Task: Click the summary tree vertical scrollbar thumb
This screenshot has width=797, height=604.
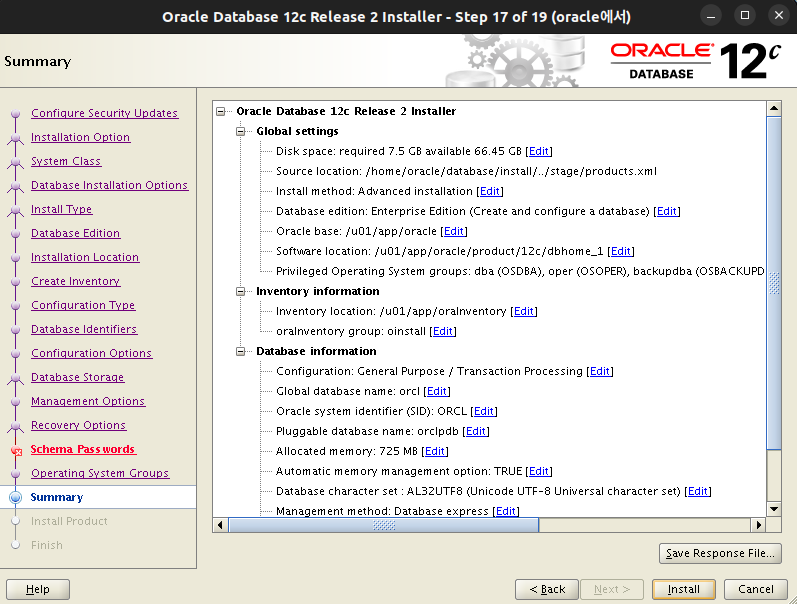Action: 774,283
